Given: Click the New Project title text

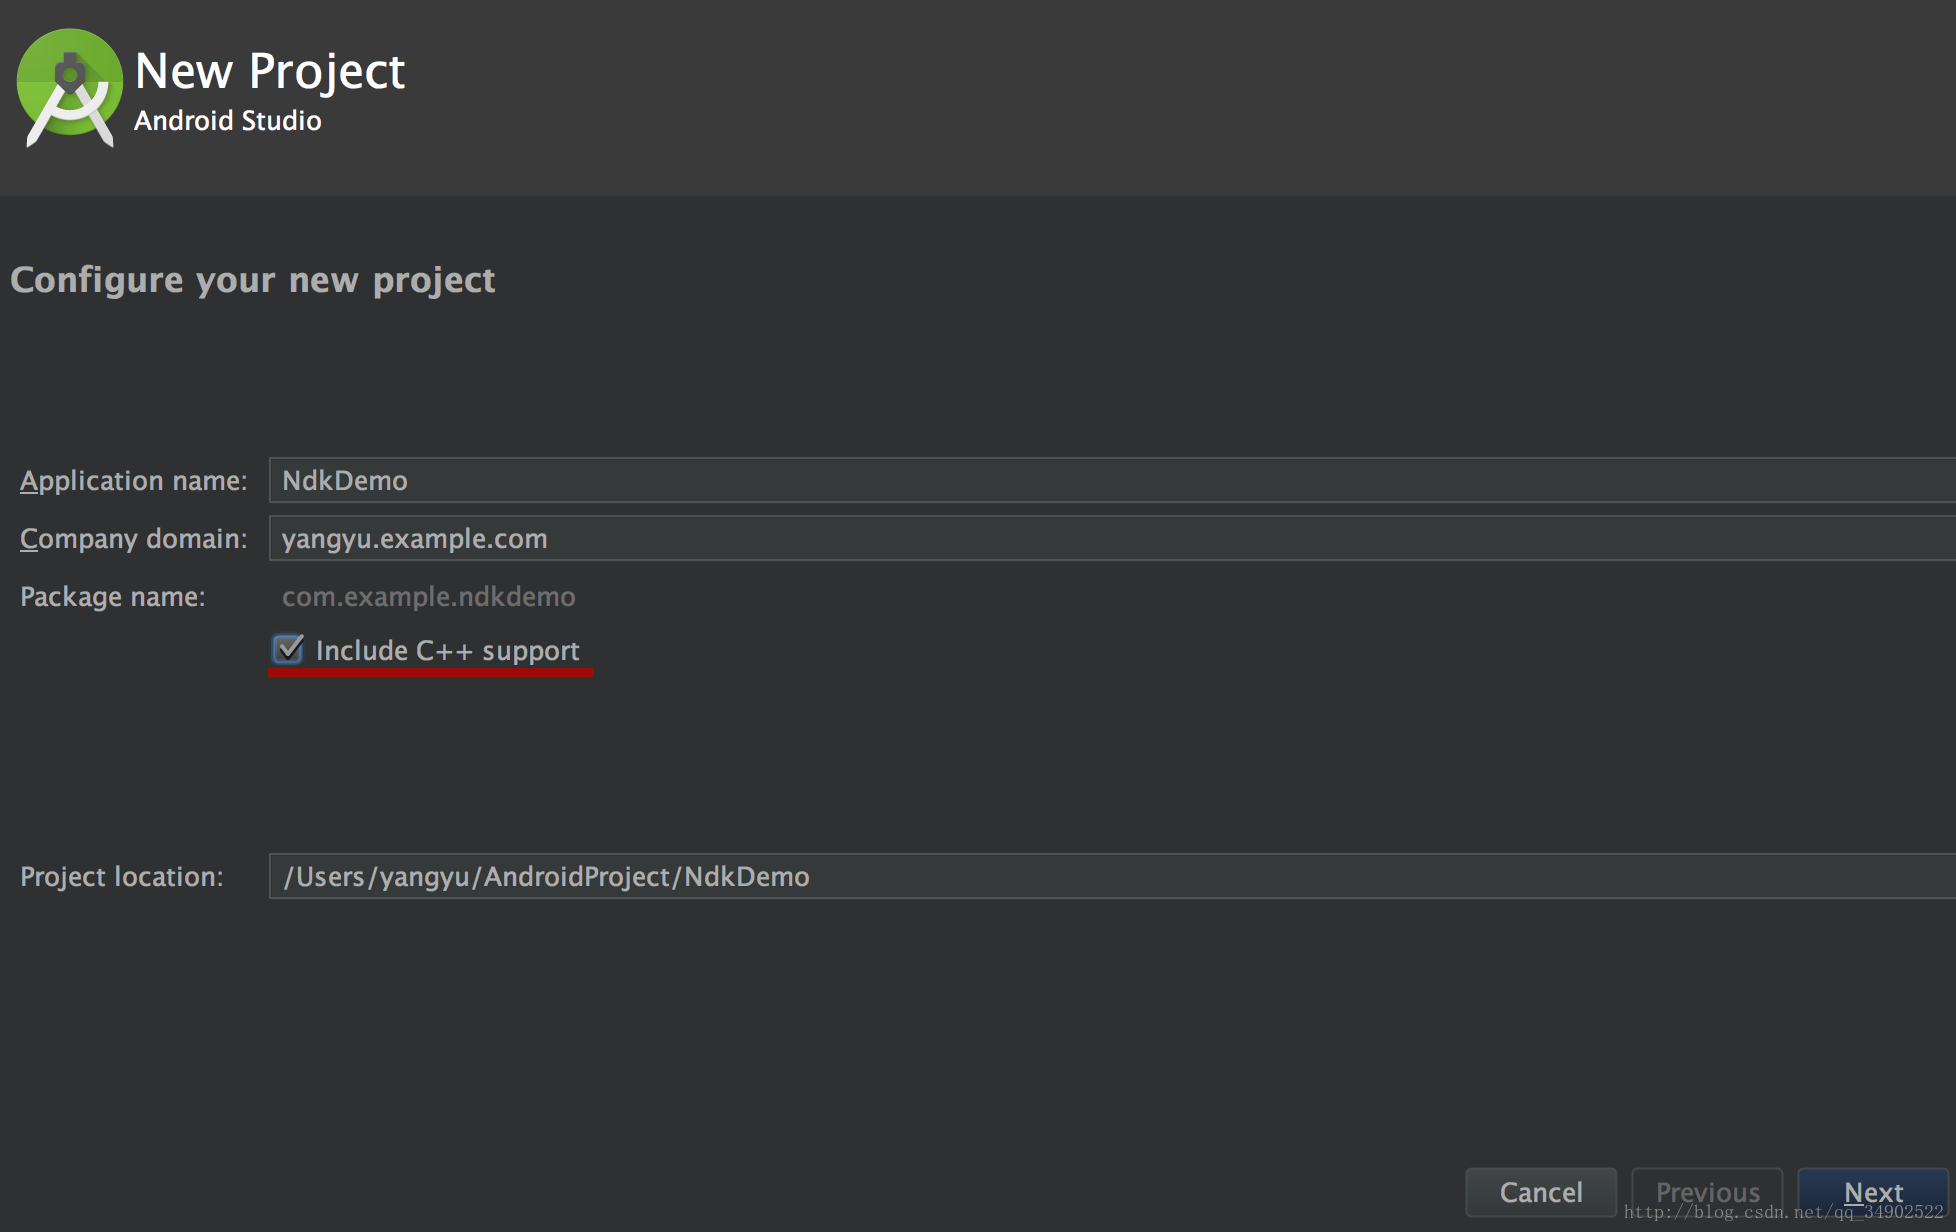Looking at the screenshot, I should (269, 71).
